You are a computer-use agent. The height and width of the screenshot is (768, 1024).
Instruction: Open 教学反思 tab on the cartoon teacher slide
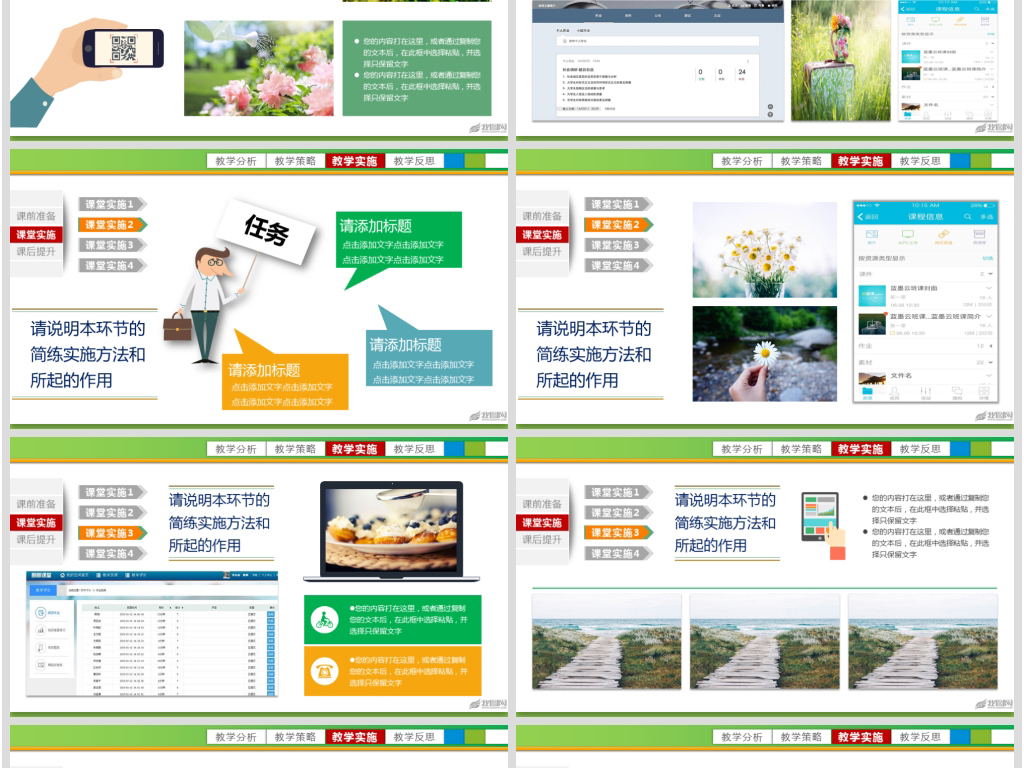click(414, 161)
